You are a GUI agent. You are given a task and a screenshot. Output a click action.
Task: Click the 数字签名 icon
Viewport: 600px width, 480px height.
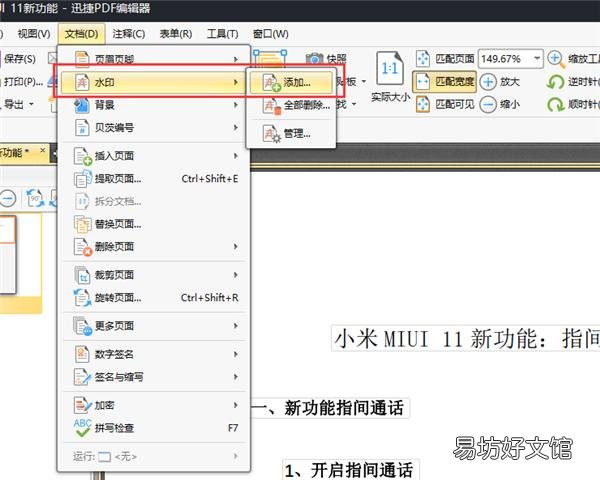82,354
